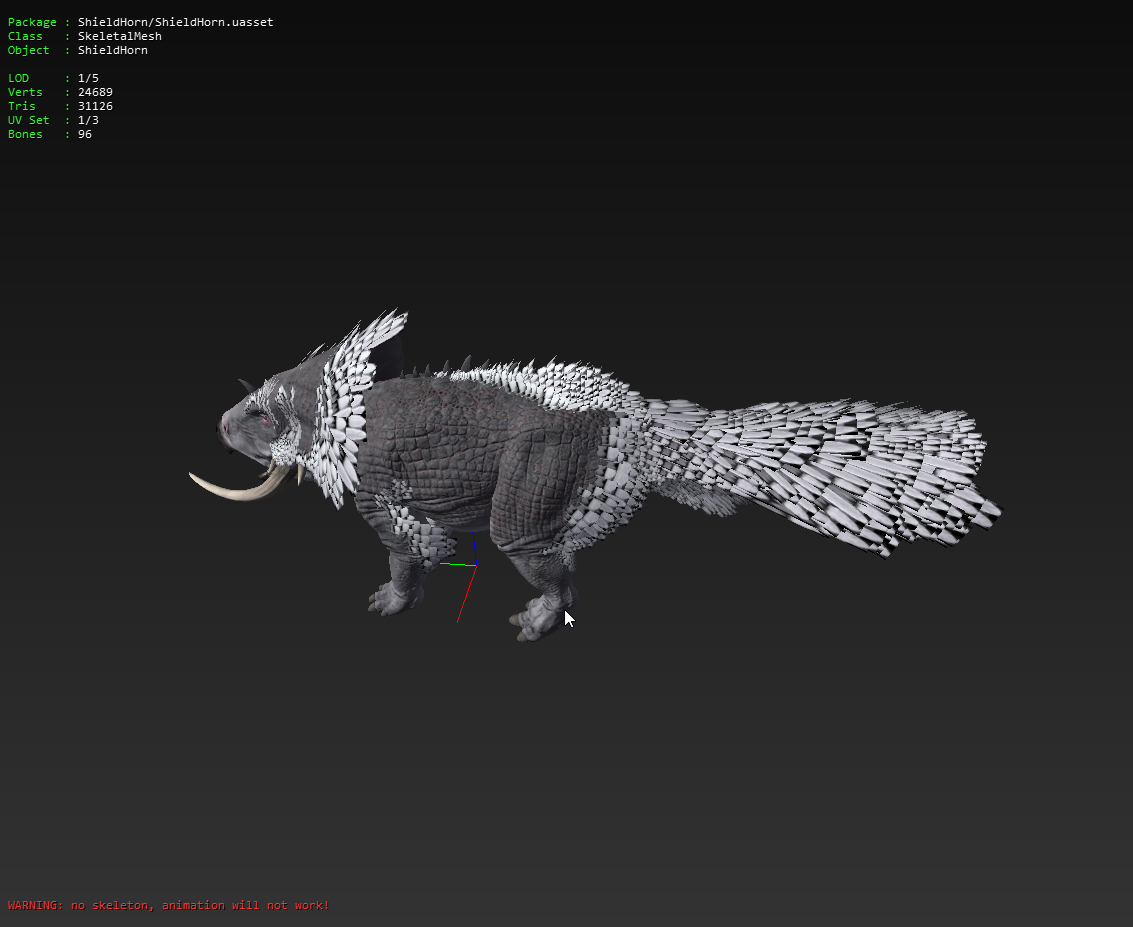This screenshot has width=1133, height=927.
Task: Click the Bones count 96
Action: pyautogui.click(x=85, y=134)
